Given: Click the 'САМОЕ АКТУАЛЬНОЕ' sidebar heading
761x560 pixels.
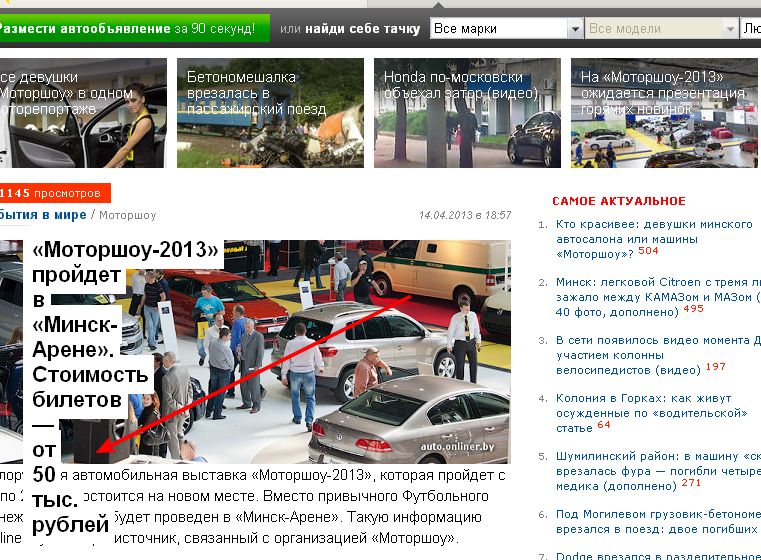Looking at the screenshot, I should pyautogui.click(x=619, y=201).
